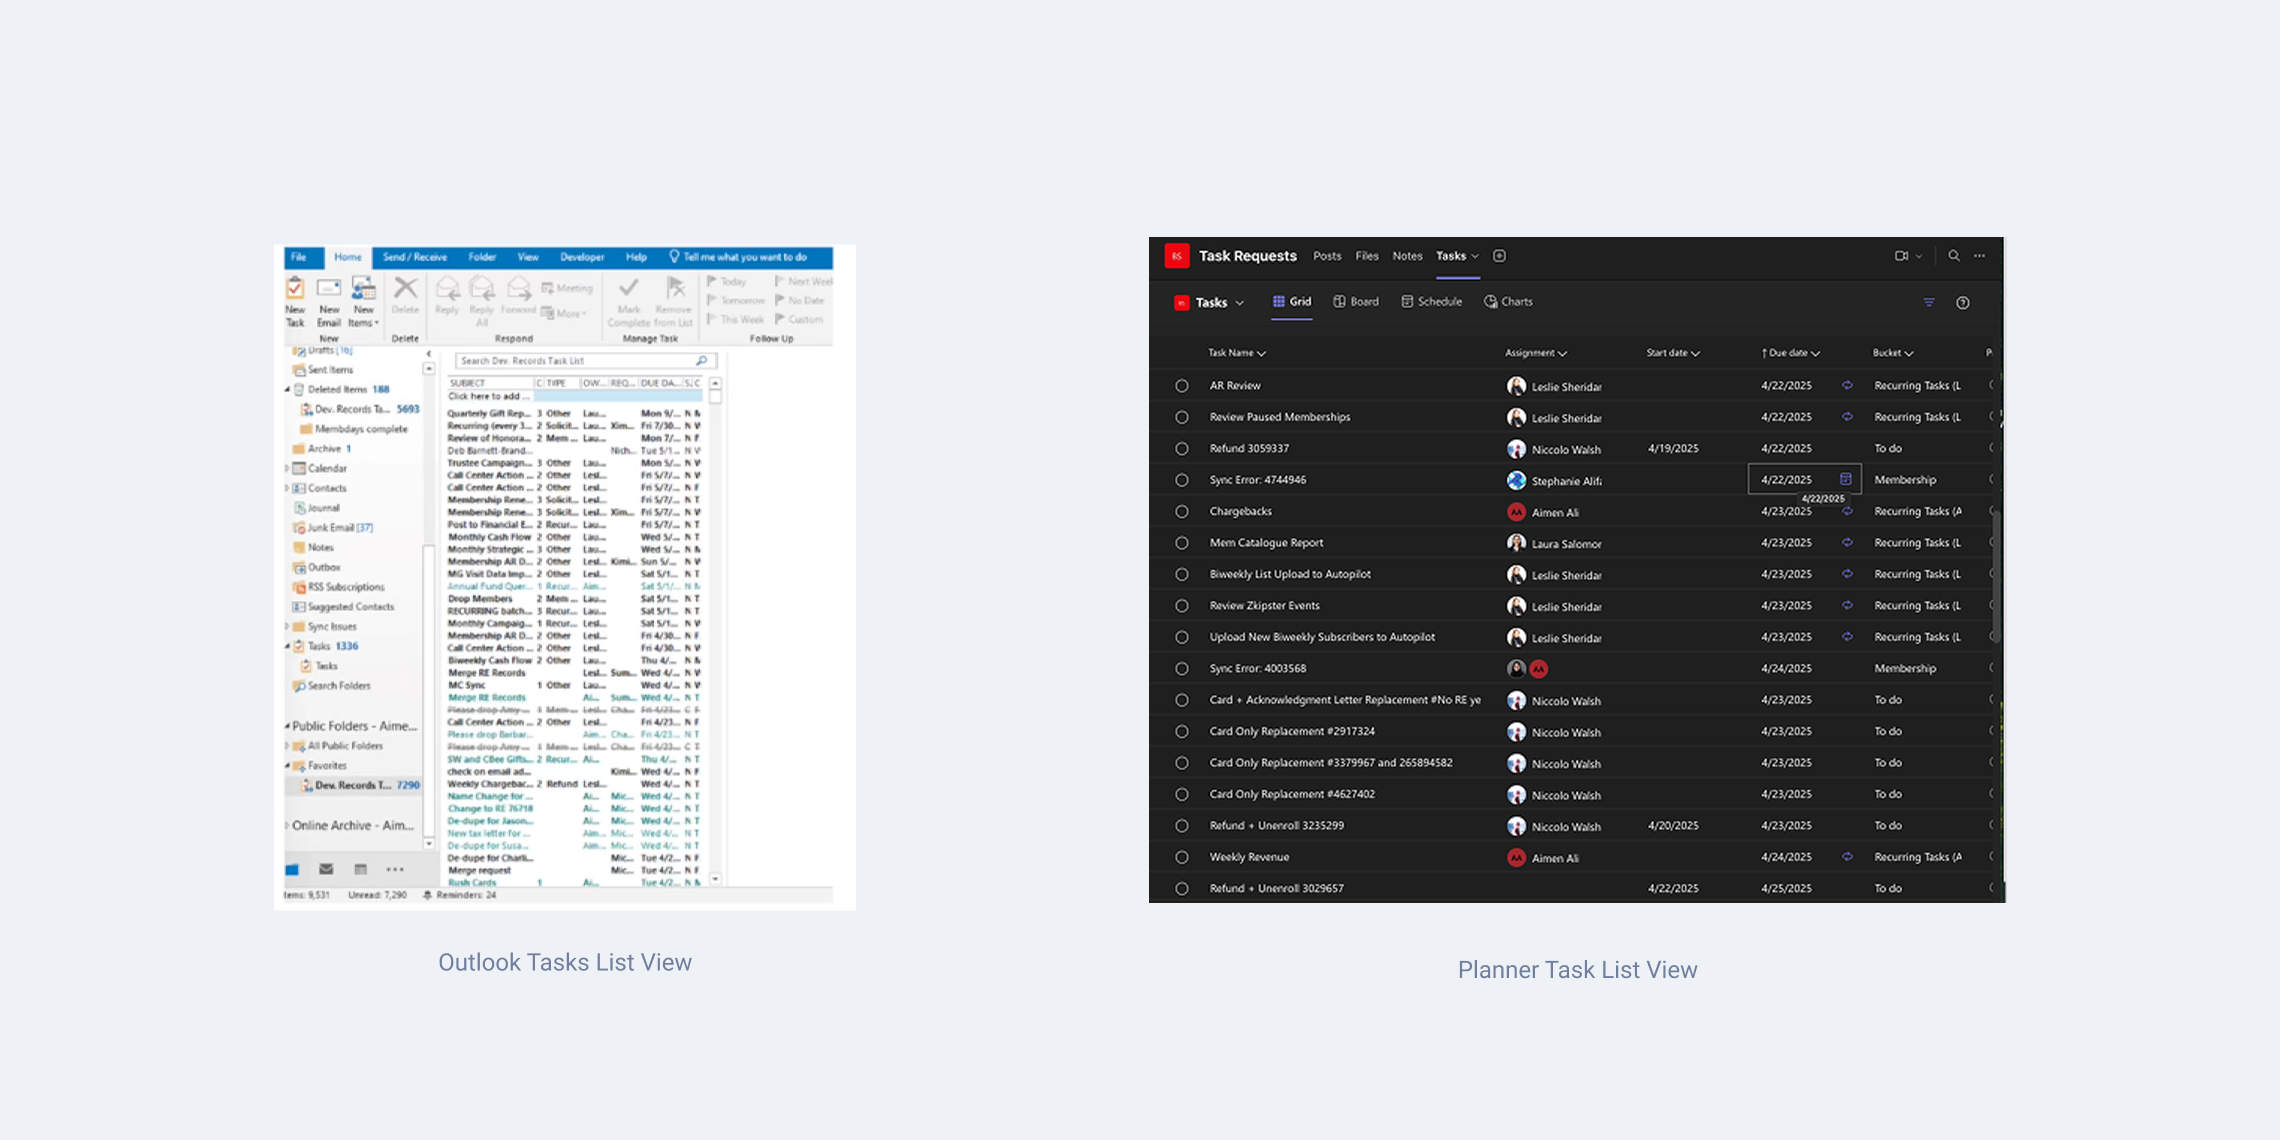
Task: Click Leslie Sheridan avatar on AR Review row
Action: click(x=1516, y=386)
